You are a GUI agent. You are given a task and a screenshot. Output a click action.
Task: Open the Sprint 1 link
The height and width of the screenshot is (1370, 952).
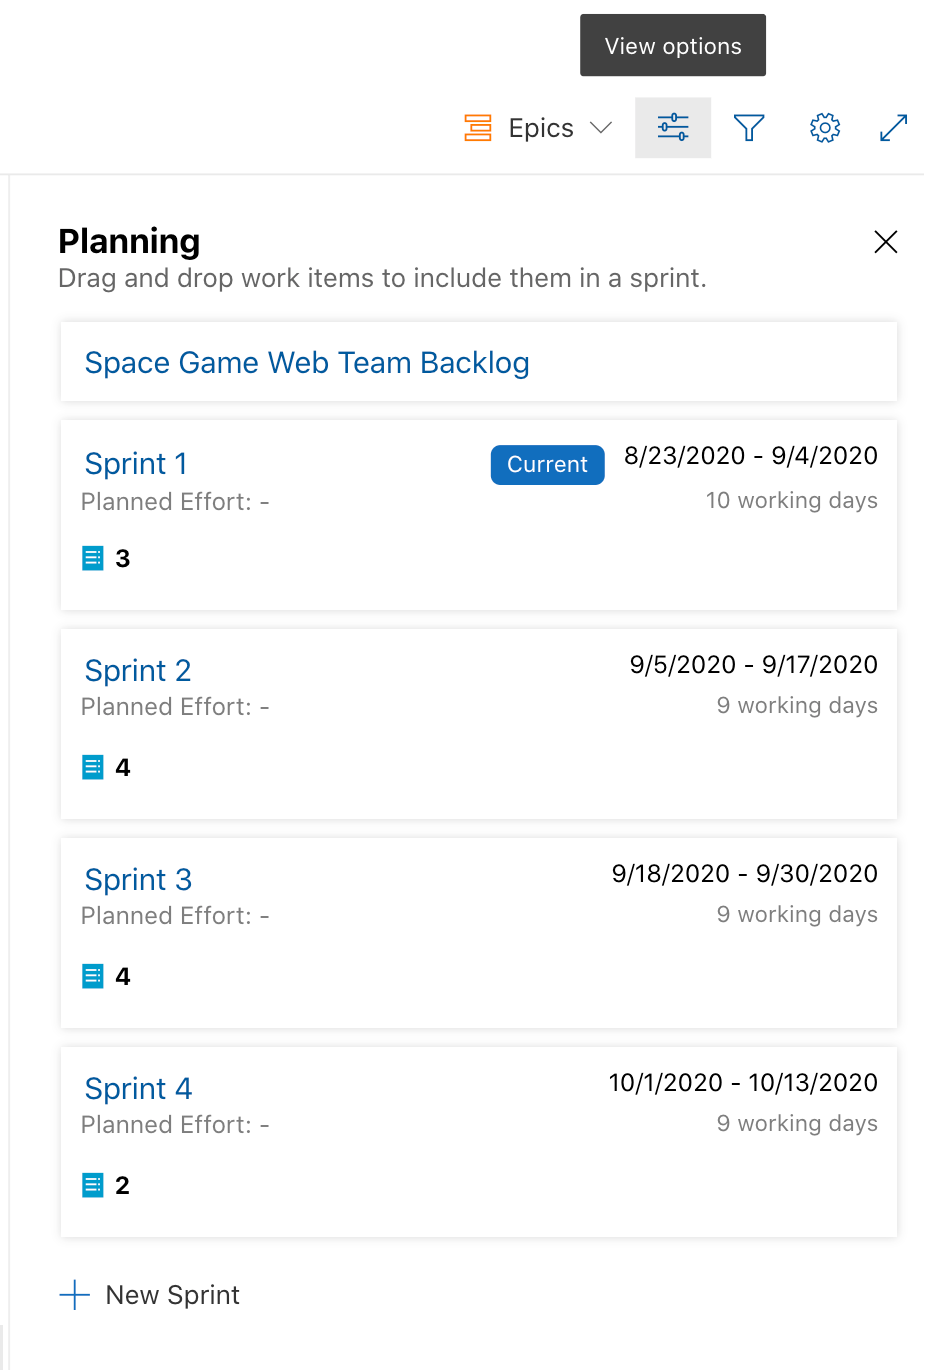tap(136, 464)
